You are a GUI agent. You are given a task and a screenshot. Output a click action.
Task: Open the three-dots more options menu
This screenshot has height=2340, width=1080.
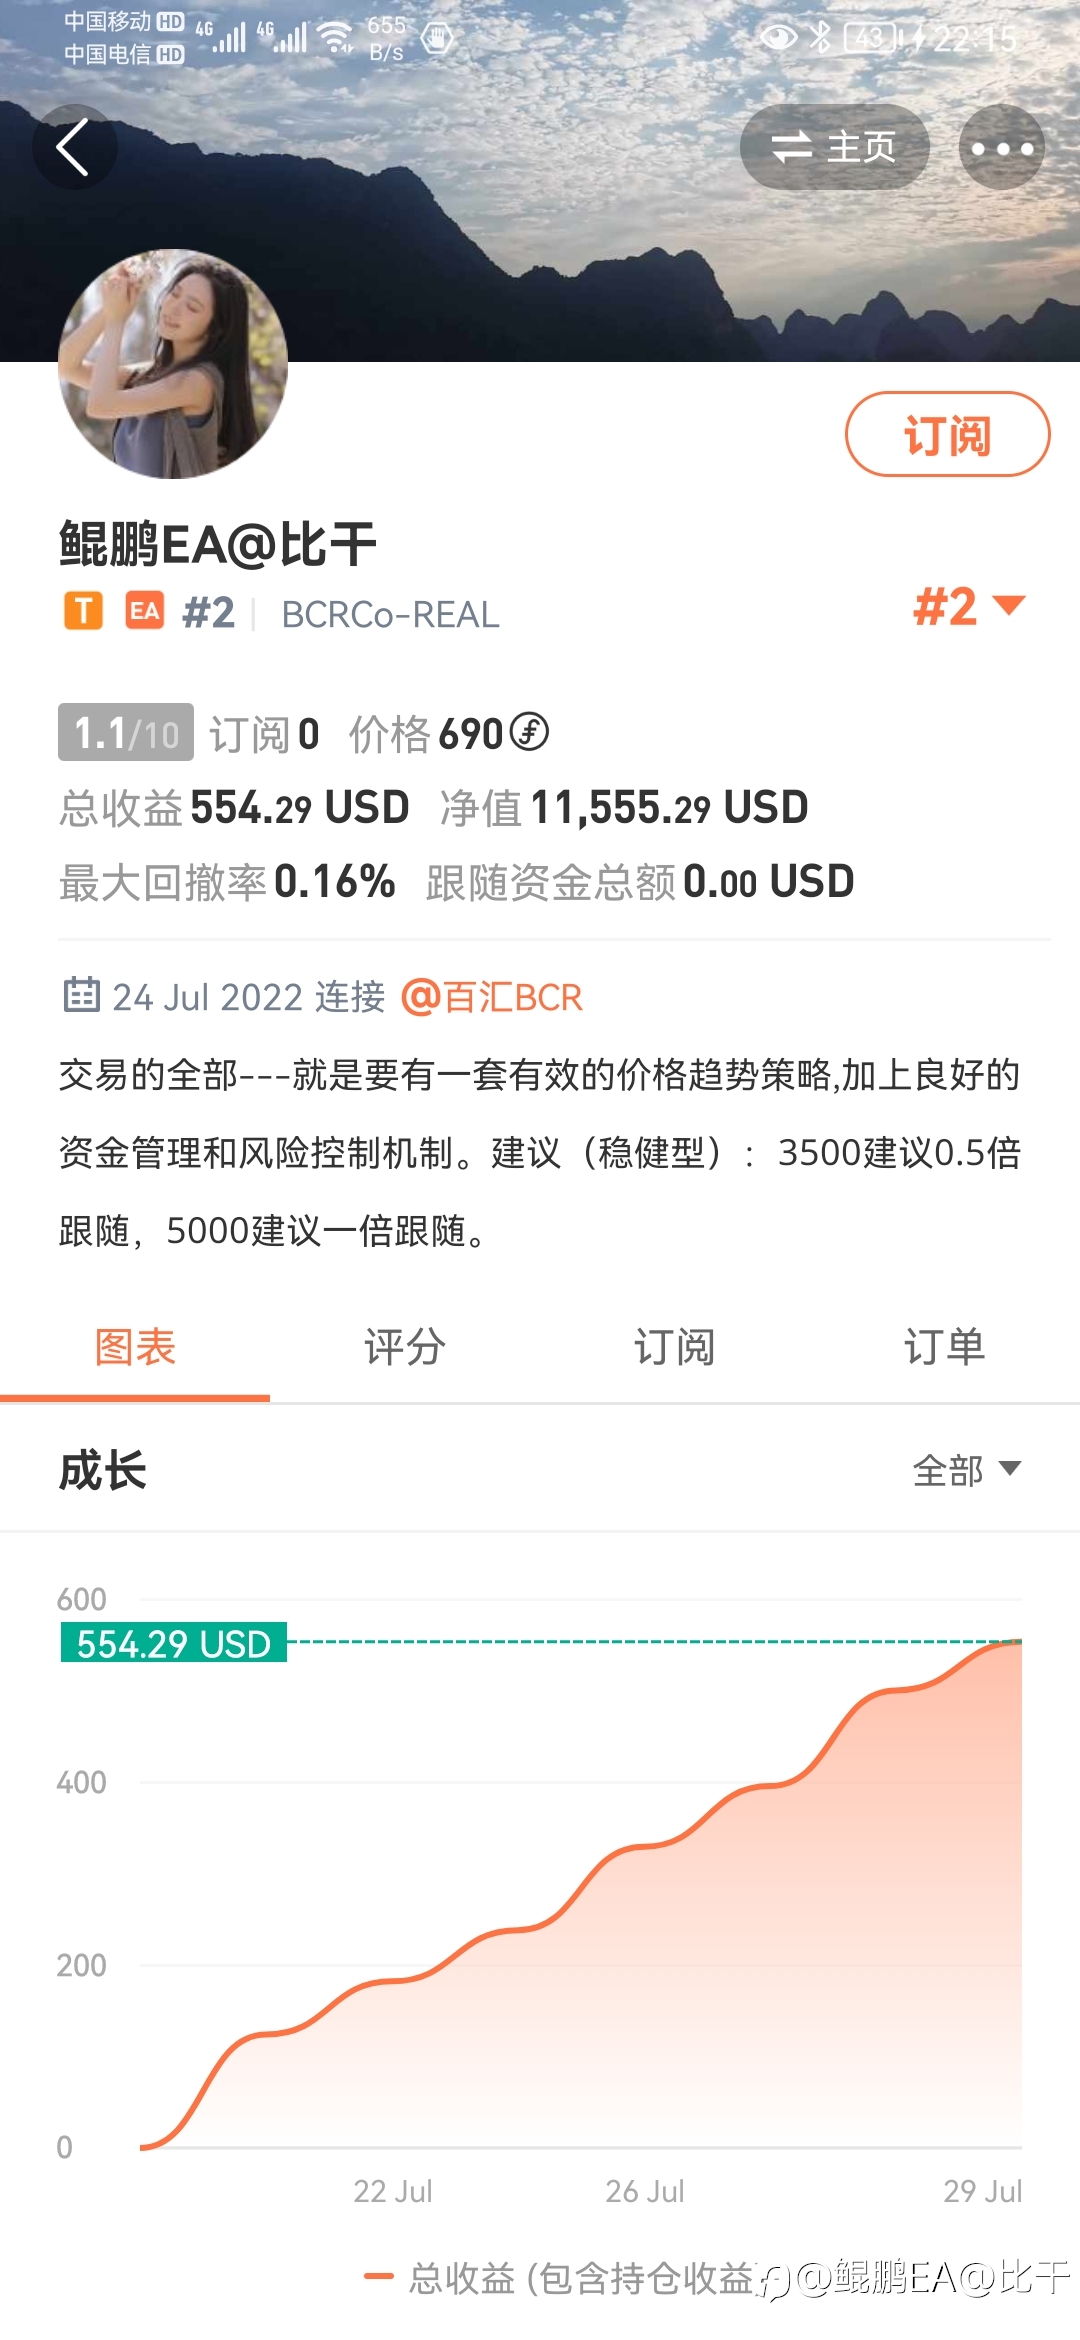(1002, 148)
